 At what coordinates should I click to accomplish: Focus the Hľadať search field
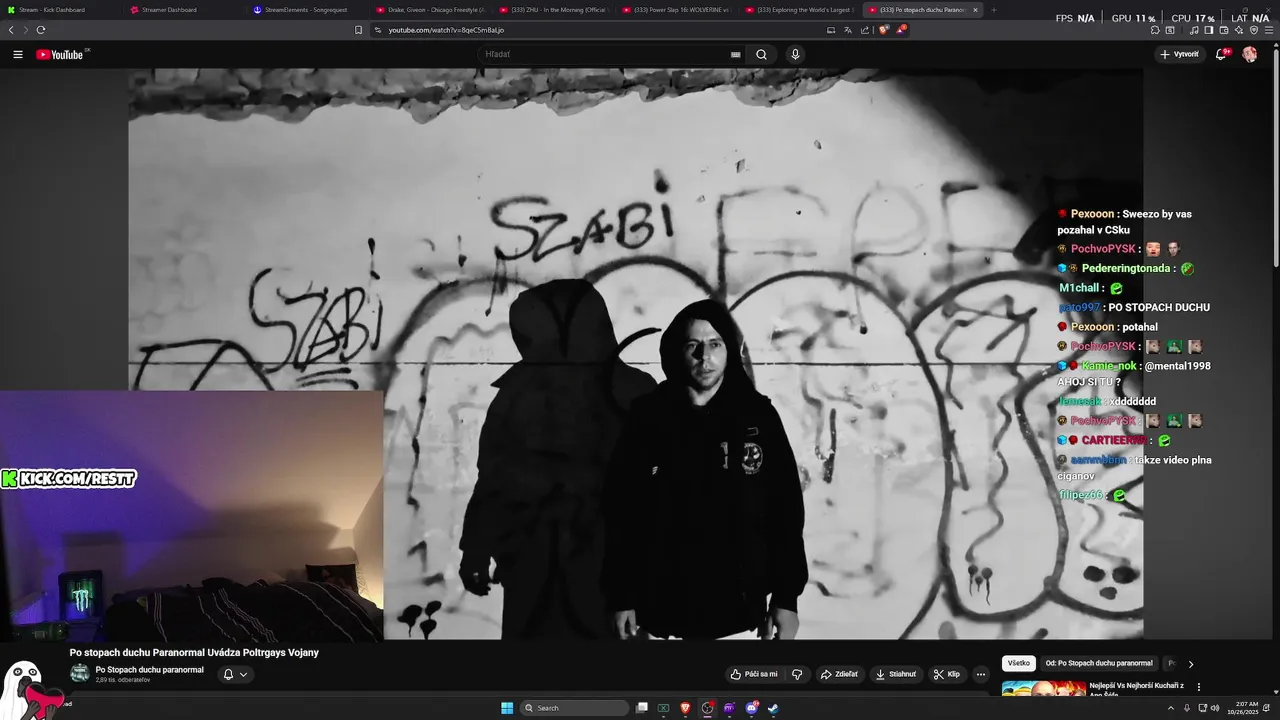coord(605,55)
